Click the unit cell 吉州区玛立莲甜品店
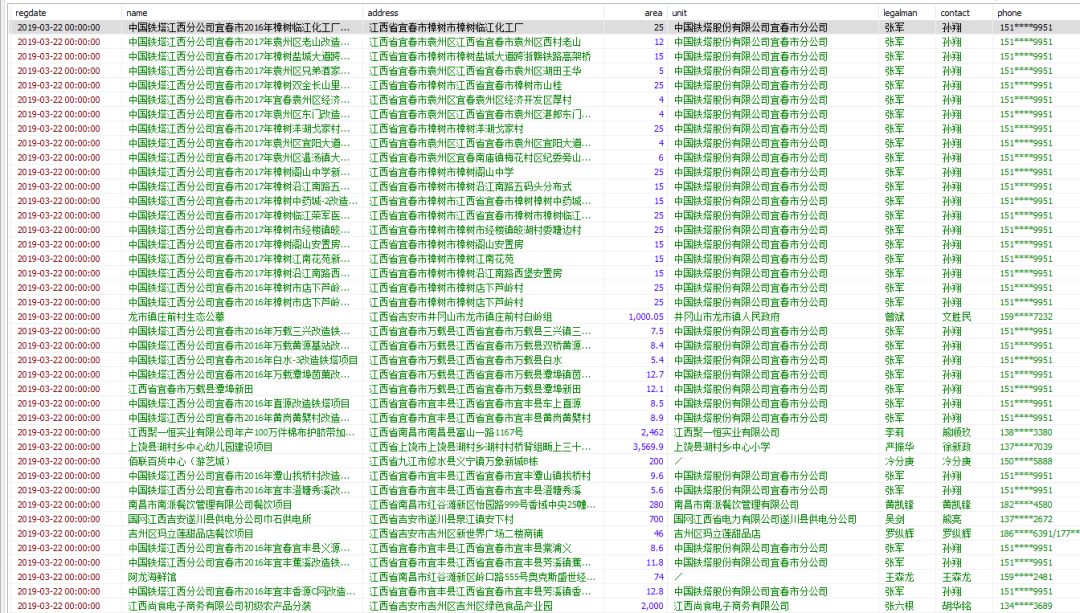1080x613 pixels. click(x=717, y=534)
